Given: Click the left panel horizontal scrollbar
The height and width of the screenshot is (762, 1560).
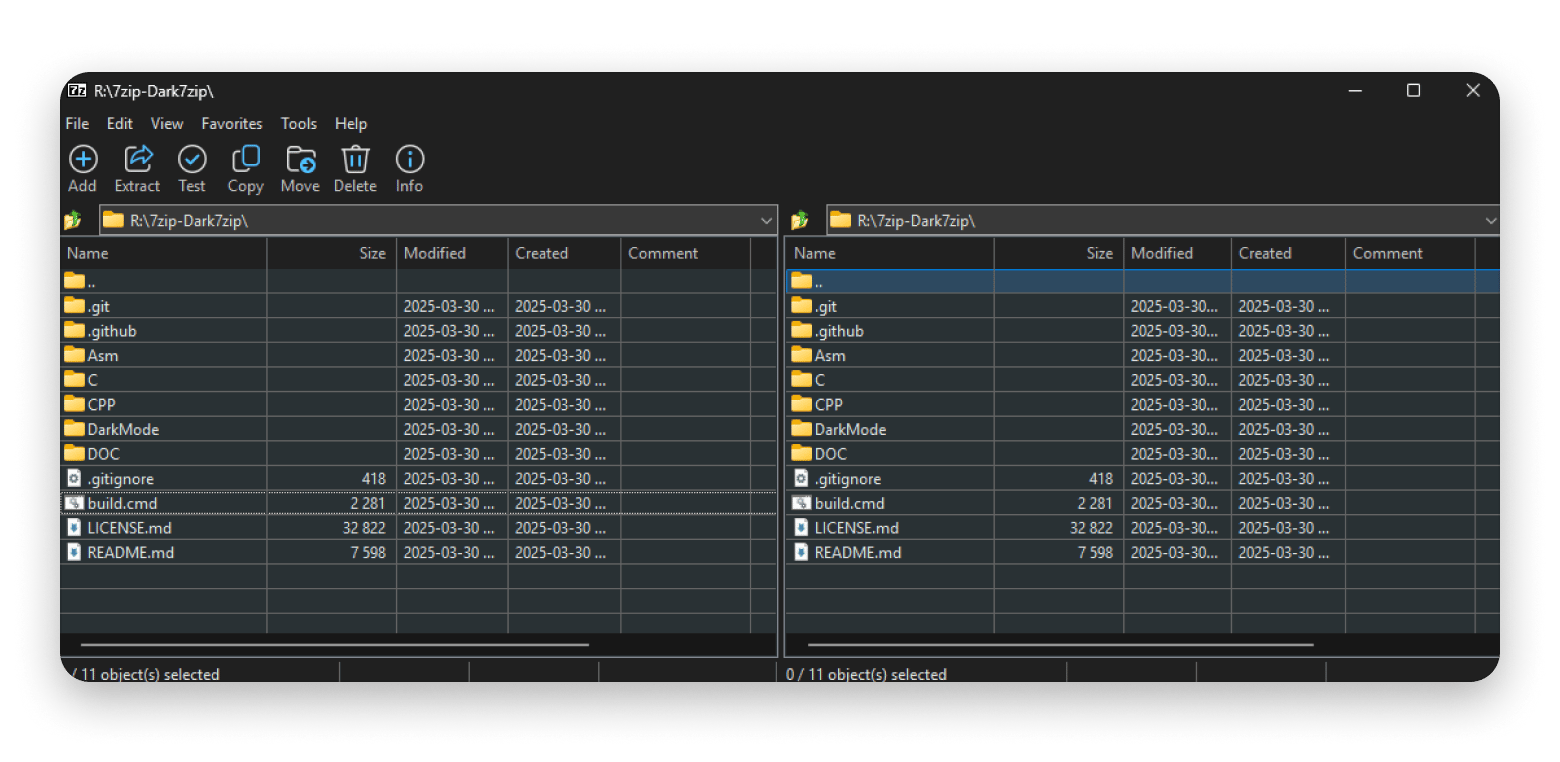Looking at the screenshot, I should coord(334,645).
